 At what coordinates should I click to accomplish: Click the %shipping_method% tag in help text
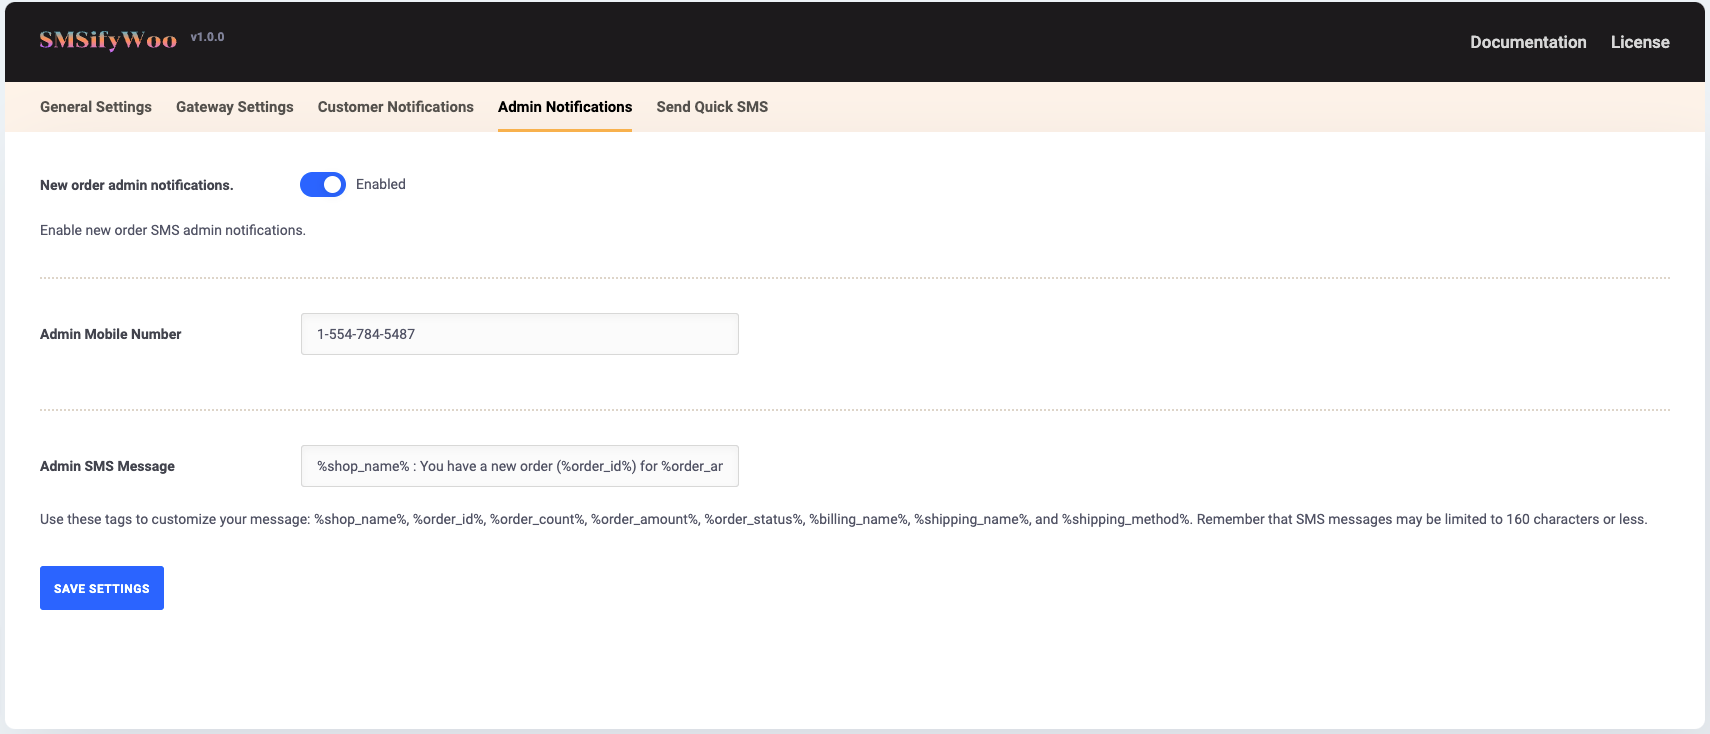coord(1125,519)
